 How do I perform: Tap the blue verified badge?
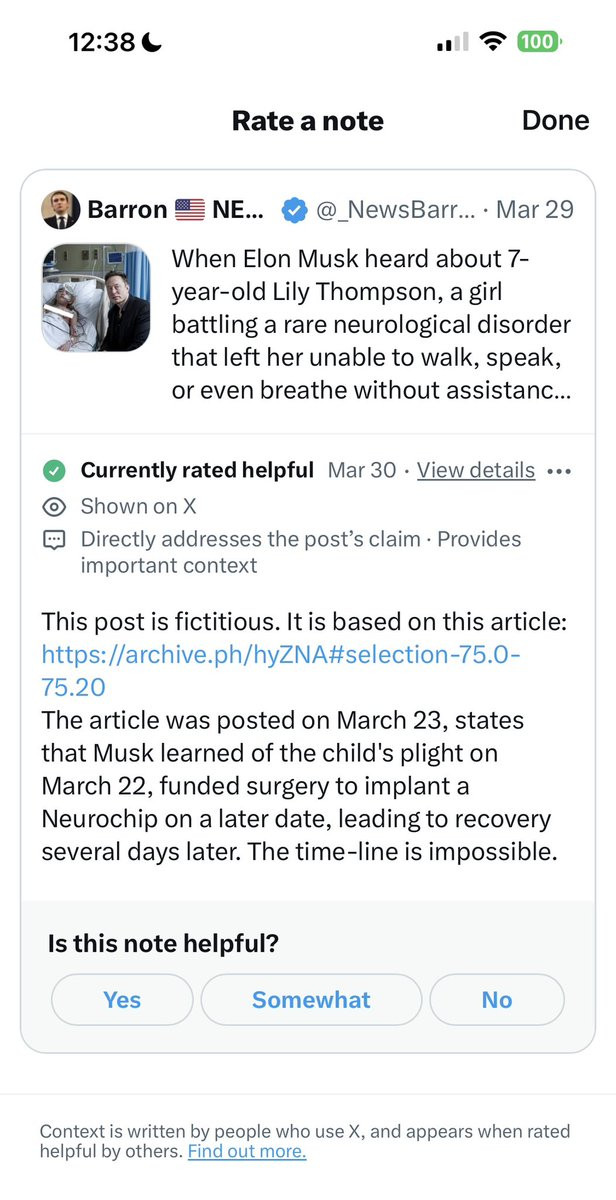coord(293,210)
